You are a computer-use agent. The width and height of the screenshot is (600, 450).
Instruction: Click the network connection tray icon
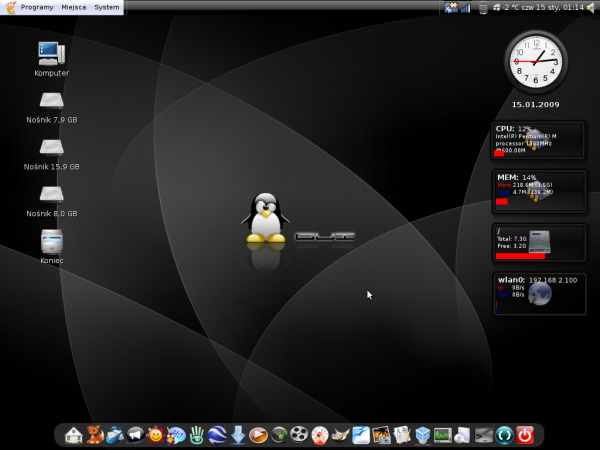tap(451, 7)
